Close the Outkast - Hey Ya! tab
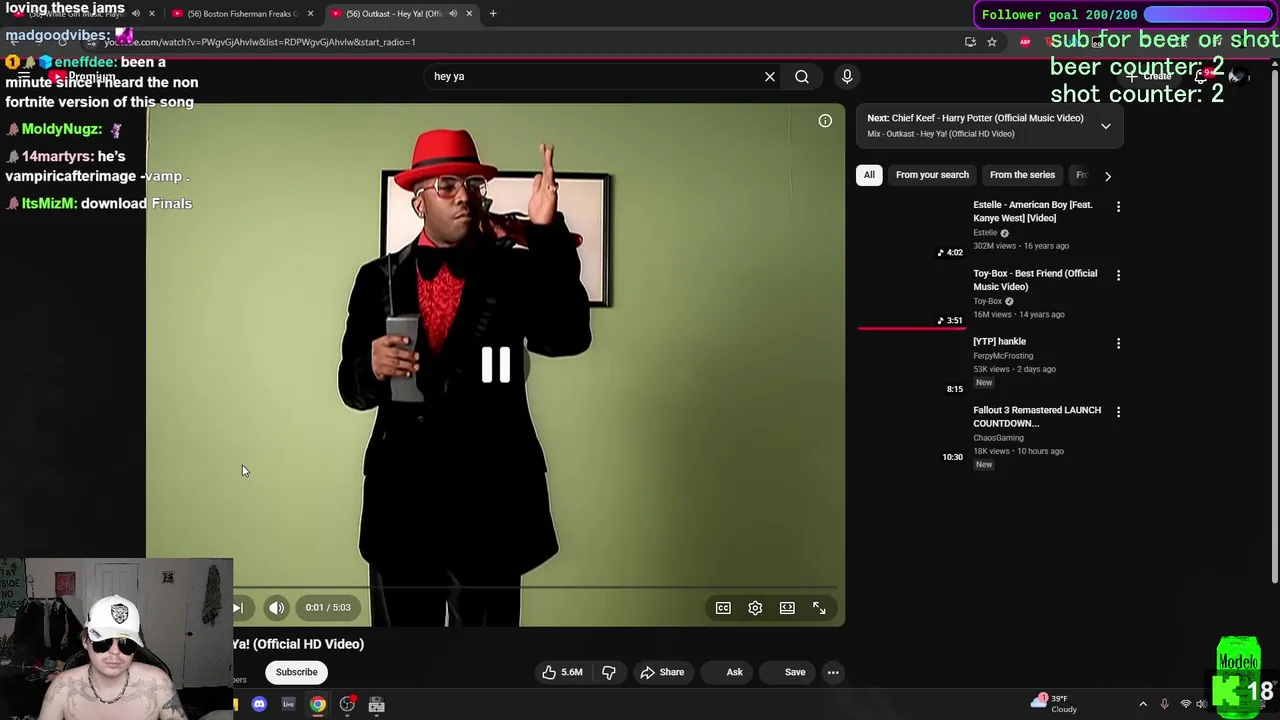The image size is (1280, 720). coord(469,14)
